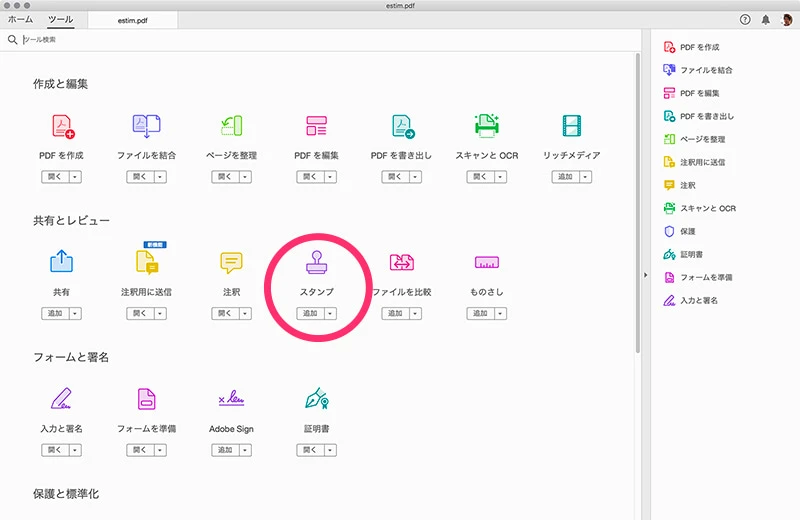
Task: Select the 証明書 certificate pen icon
Action: tap(317, 399)
